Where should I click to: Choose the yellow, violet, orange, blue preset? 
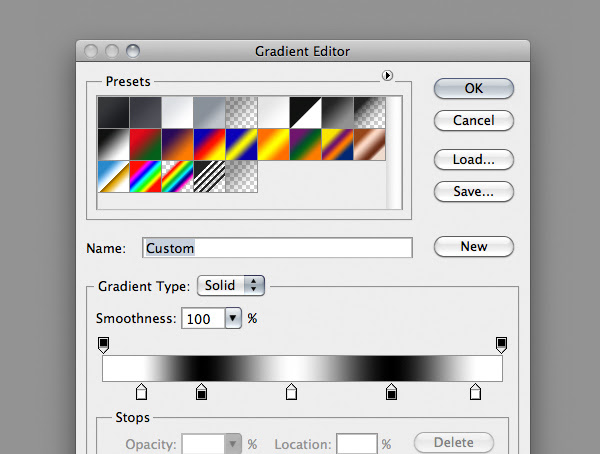tap(338, 144)
